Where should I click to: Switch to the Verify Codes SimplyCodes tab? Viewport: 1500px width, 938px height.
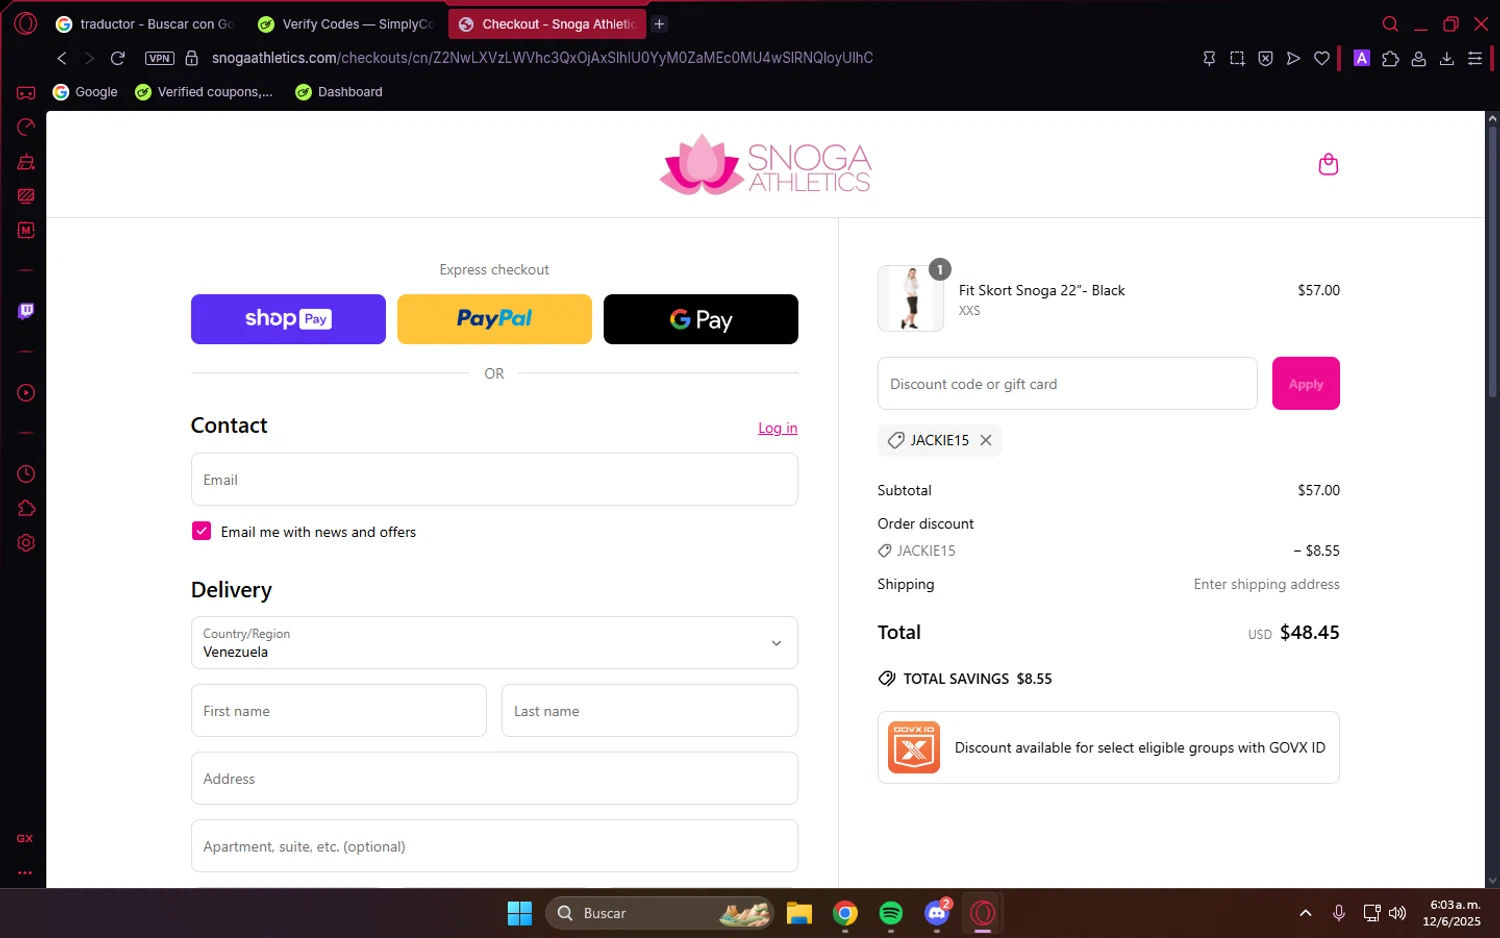[x=344, y=23]
